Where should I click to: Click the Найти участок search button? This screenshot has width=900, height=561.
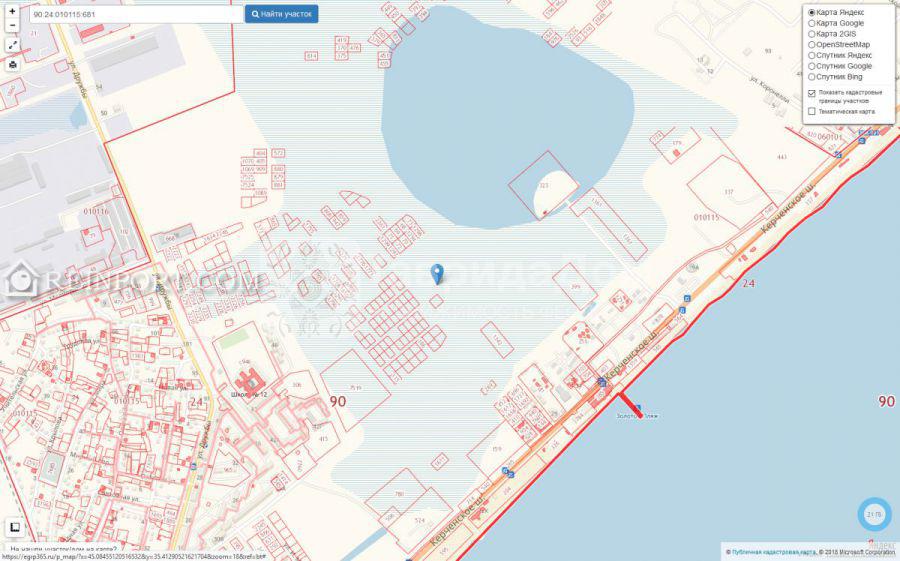pos(281,14)
